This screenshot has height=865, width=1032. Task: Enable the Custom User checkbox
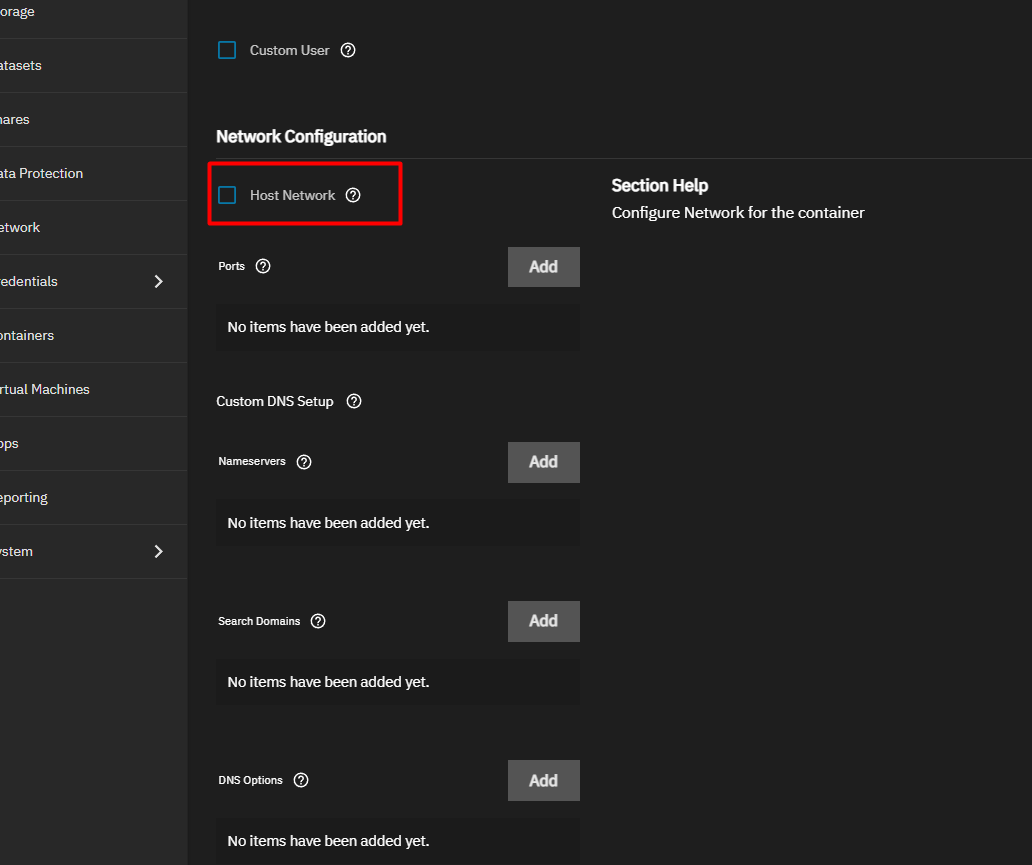point(227,50)
